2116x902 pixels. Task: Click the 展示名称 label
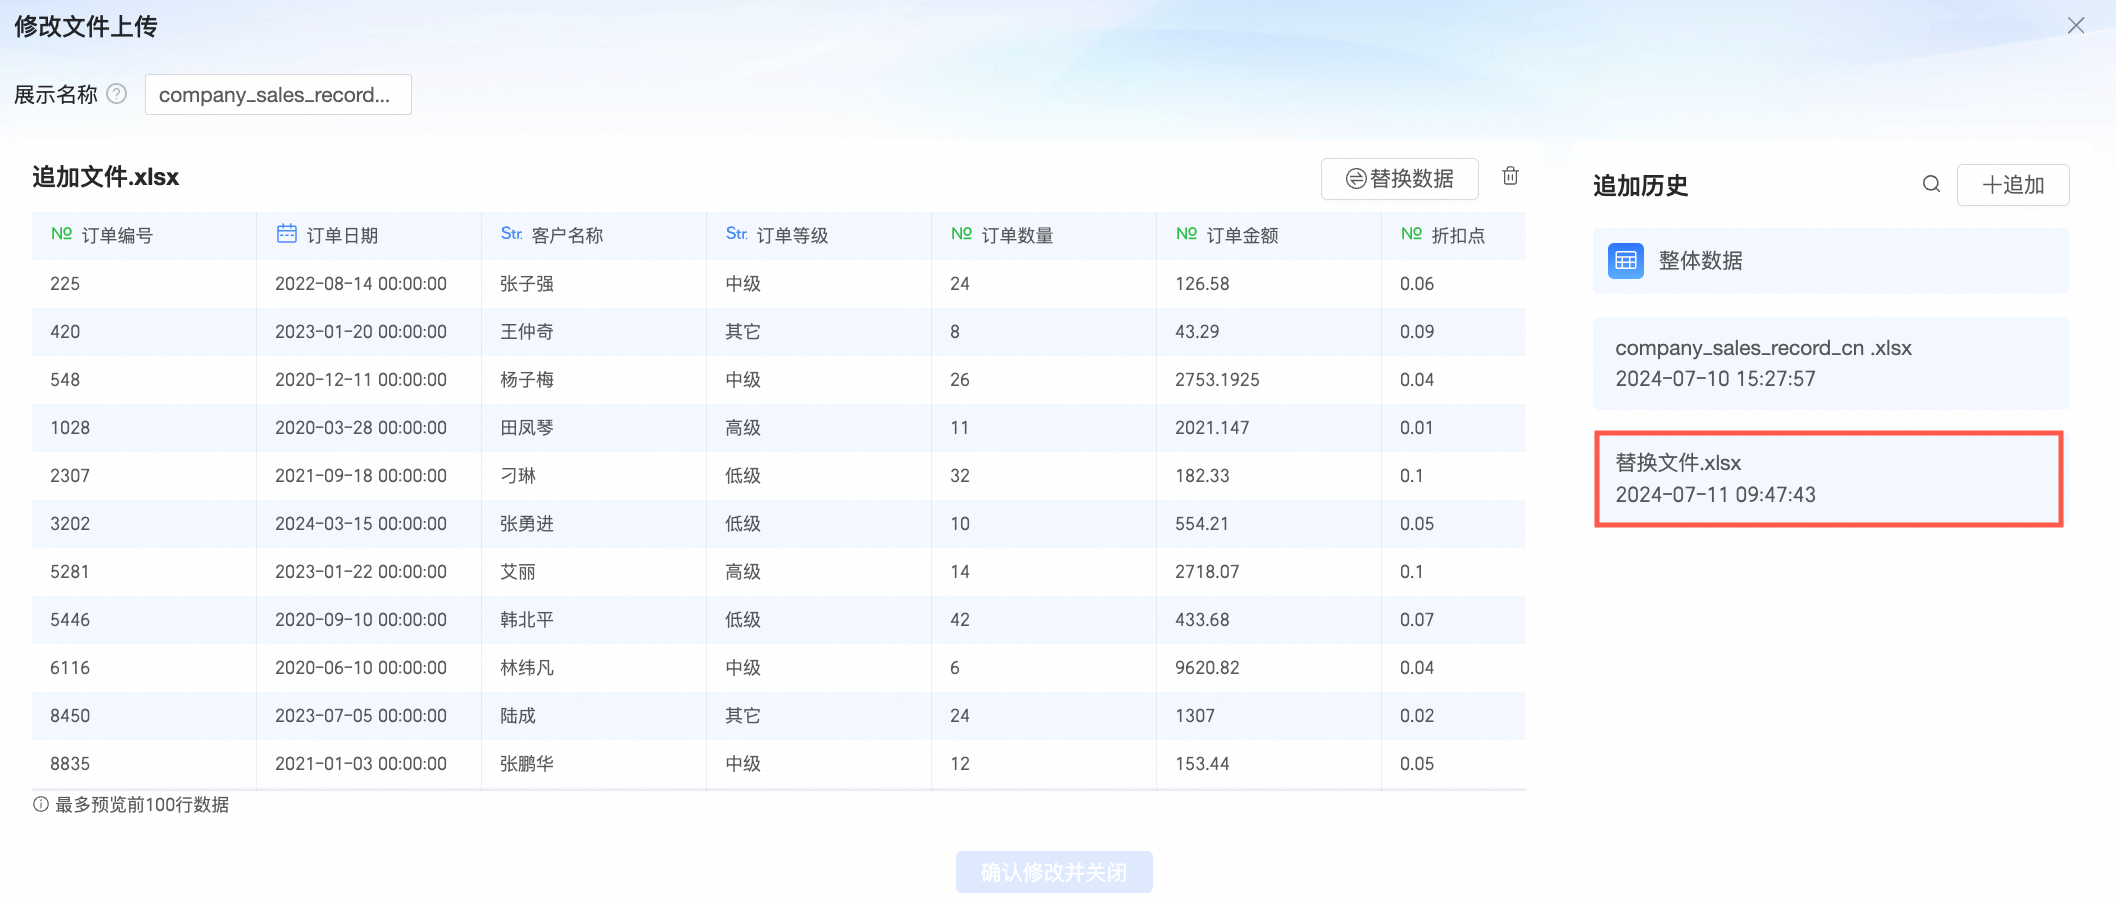click(56, 95)
